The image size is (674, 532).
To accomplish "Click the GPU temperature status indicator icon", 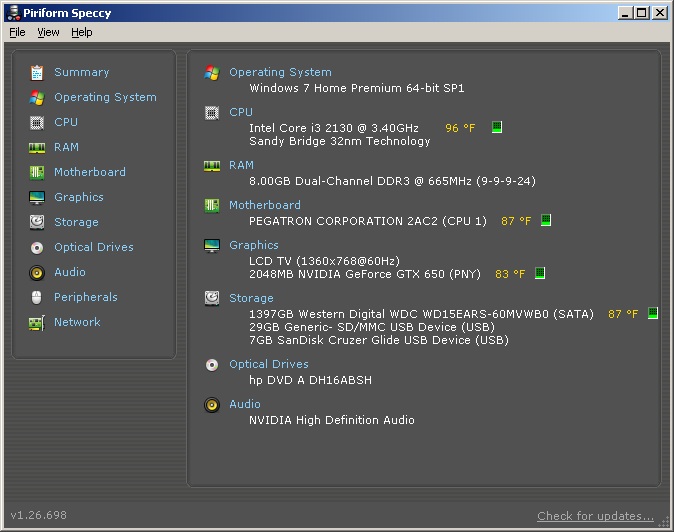I will [x=540, y=273].
